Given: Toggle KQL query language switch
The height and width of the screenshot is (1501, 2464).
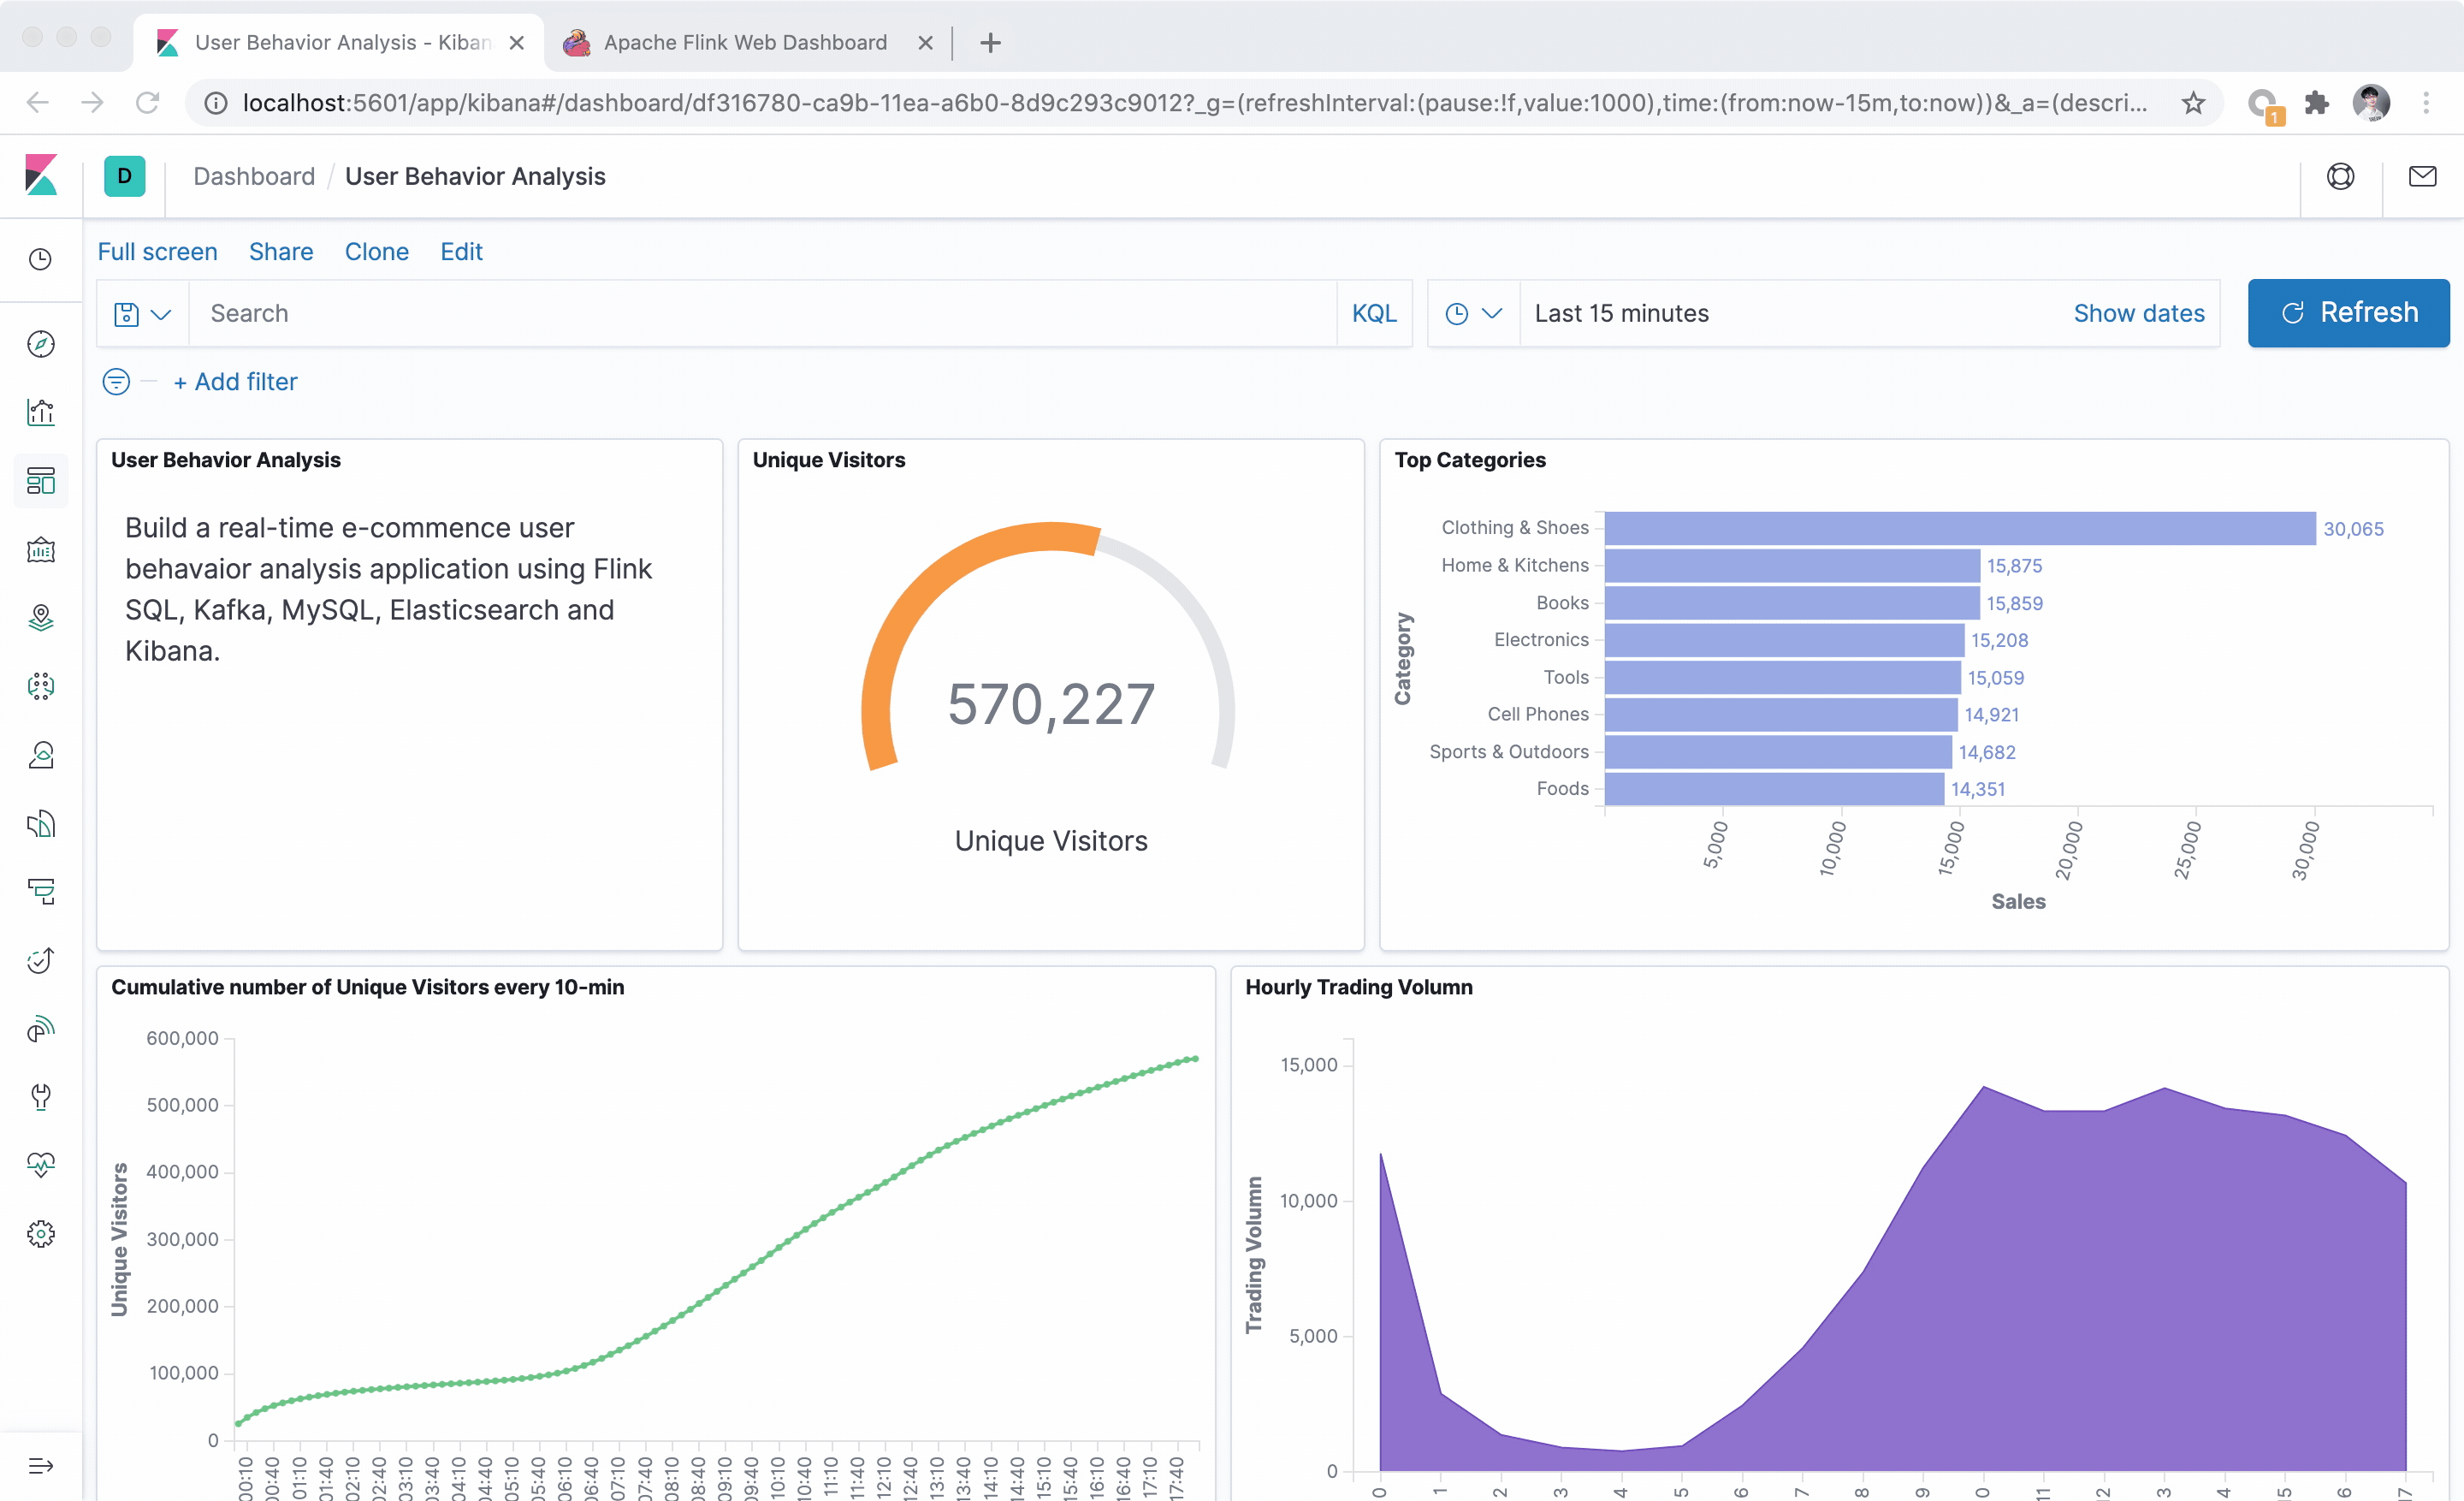Looking at the screenshot, I should click(1373, 314).
